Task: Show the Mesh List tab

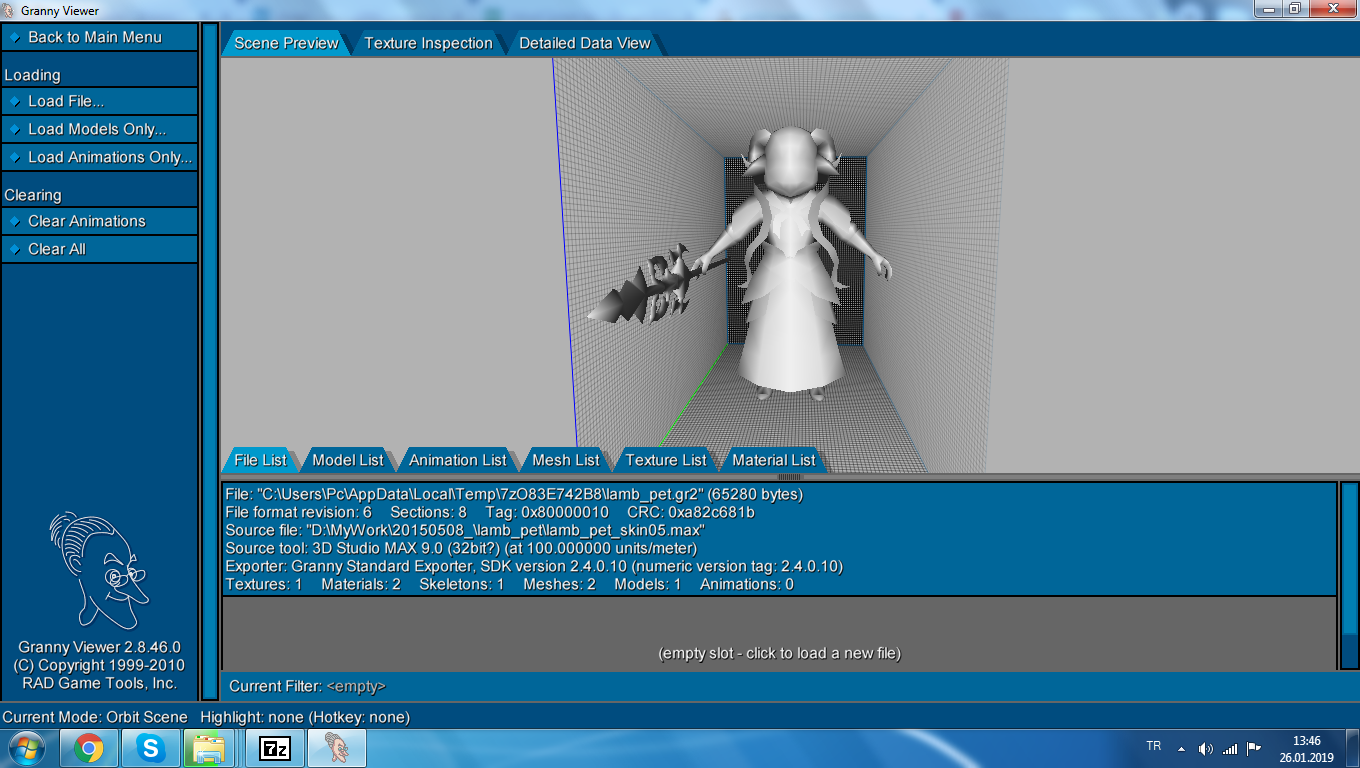Action: [565, 460]
